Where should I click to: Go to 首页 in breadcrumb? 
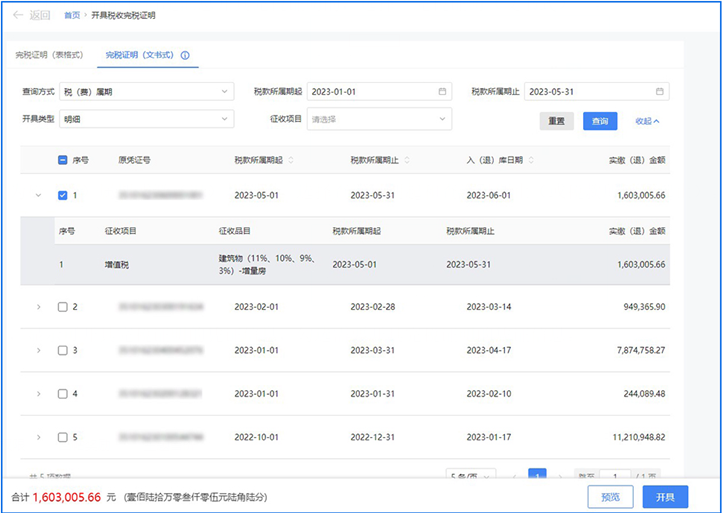(x=72, y=16)
